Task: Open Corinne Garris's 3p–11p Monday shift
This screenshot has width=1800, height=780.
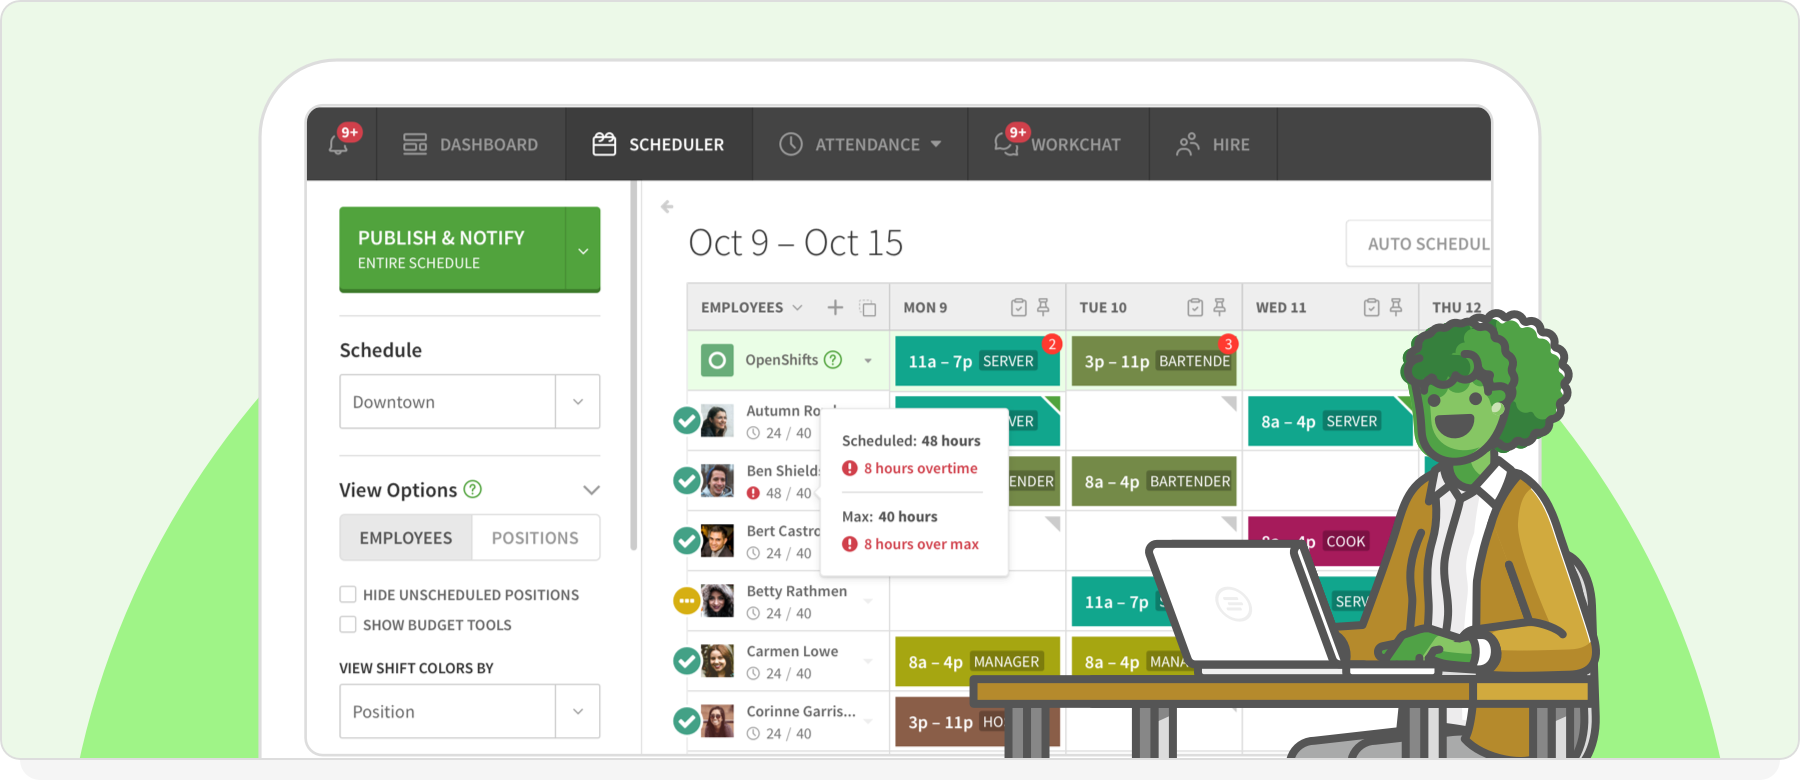Action: [977, 721]
